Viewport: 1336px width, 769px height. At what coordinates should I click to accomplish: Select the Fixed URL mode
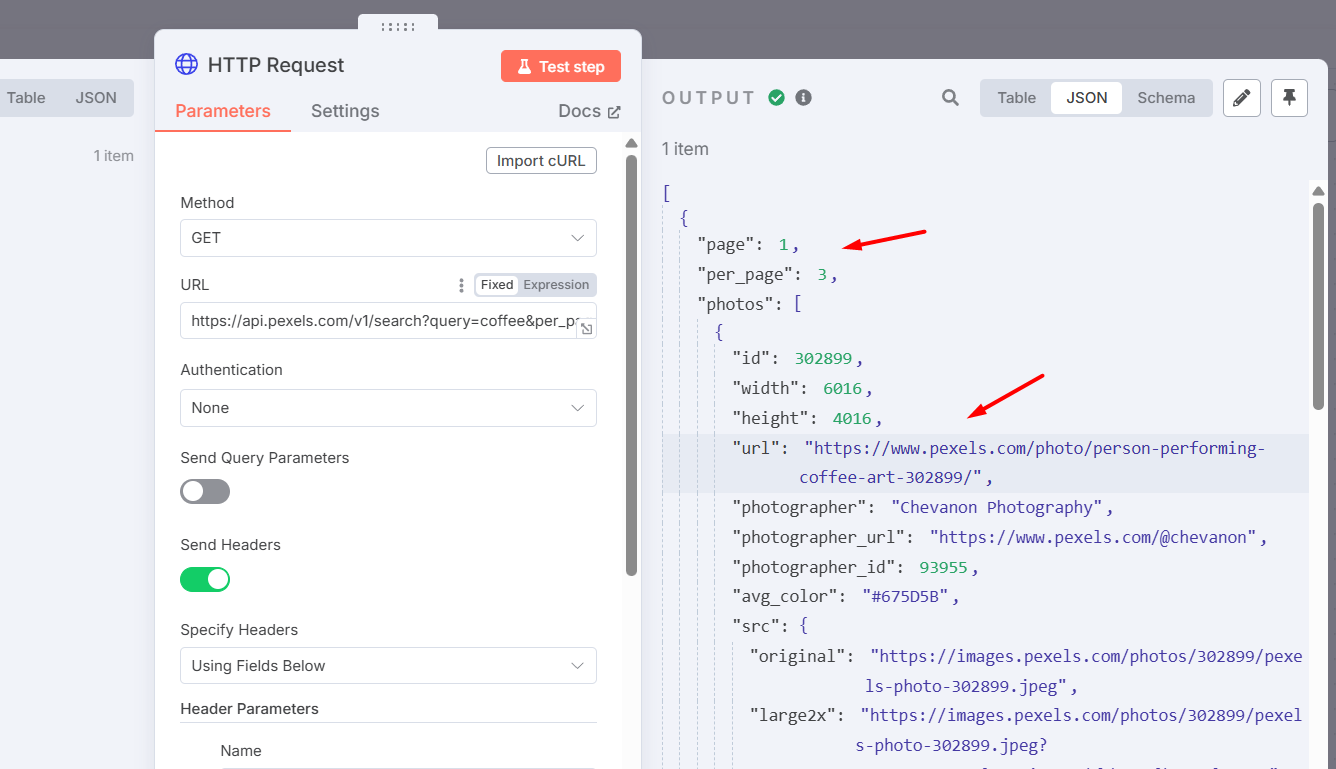(497, 285)
